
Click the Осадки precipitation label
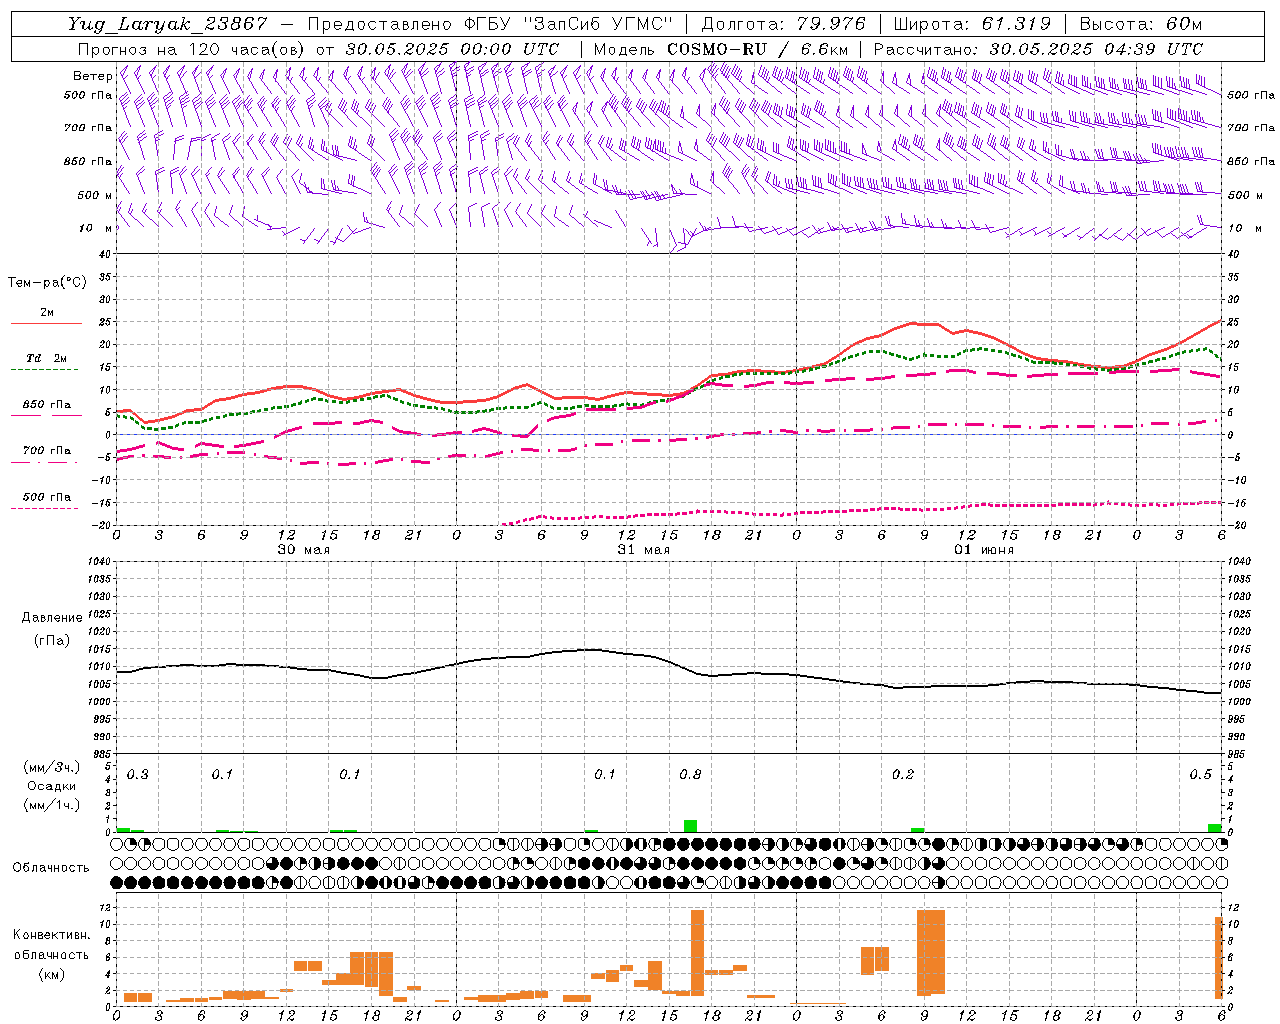(51, 786)
